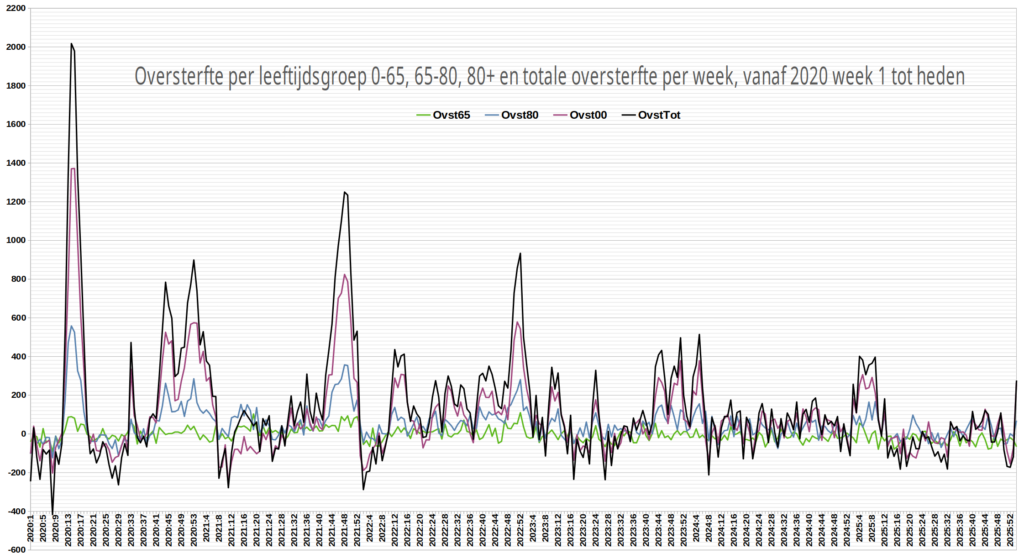Click the purple Ovst00 peak near 1400
The width and height of the screenshot is (1024, 554).
click(x=73, y=168)
